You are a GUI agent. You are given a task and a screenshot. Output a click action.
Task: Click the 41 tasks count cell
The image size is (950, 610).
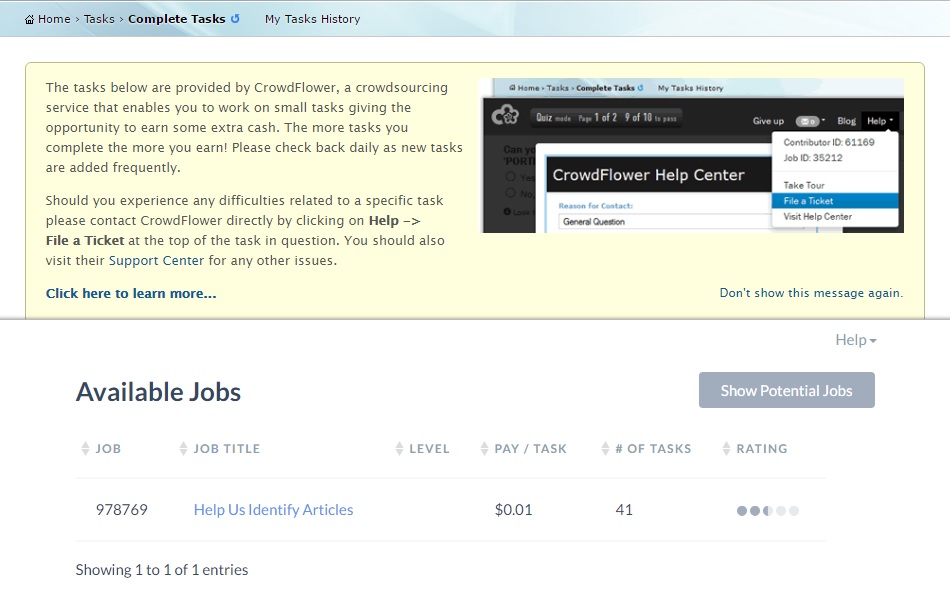pos(624,509)
